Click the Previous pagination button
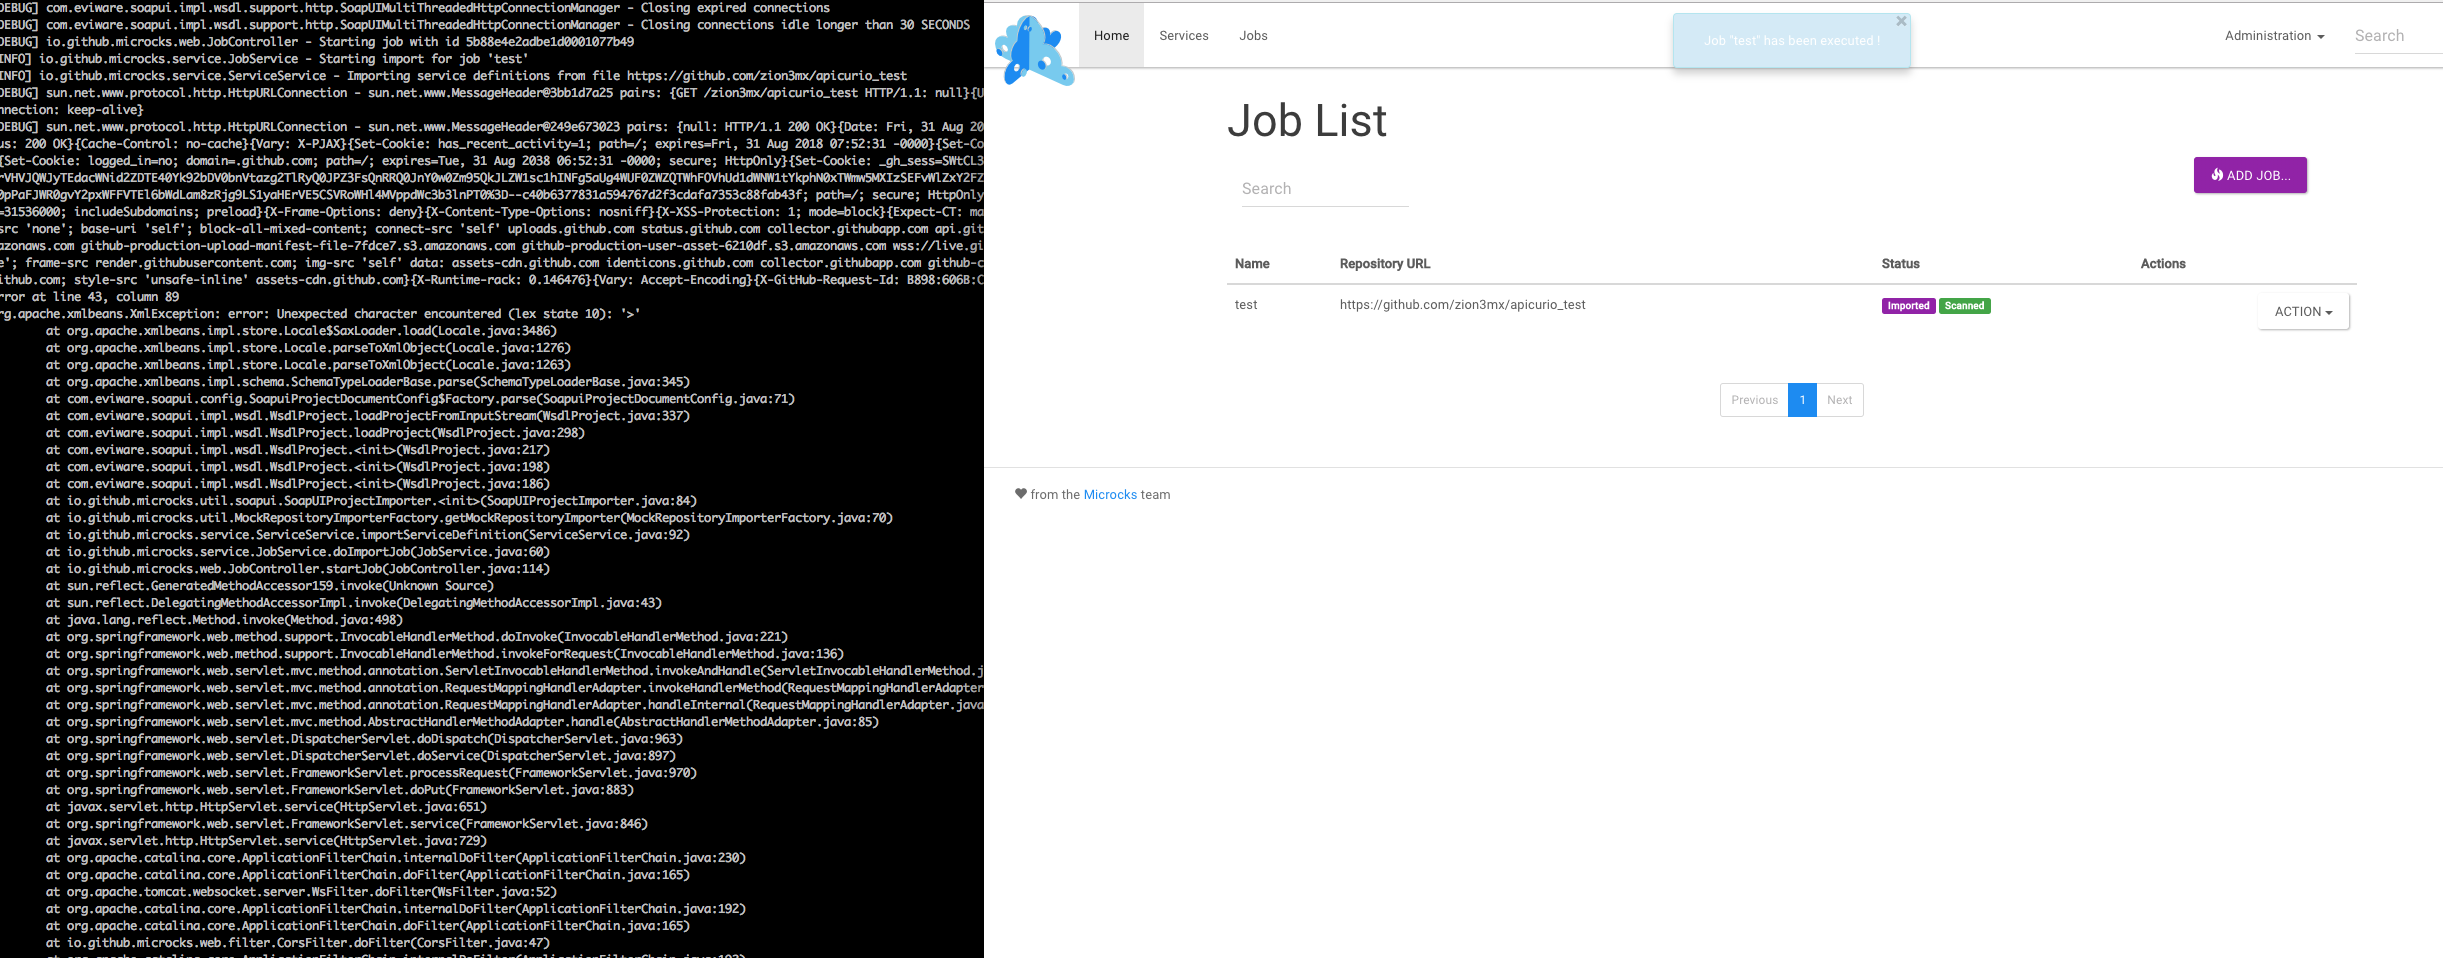Image resolution: width=2443 pixels, height=958 pixels. [1754, 400]
